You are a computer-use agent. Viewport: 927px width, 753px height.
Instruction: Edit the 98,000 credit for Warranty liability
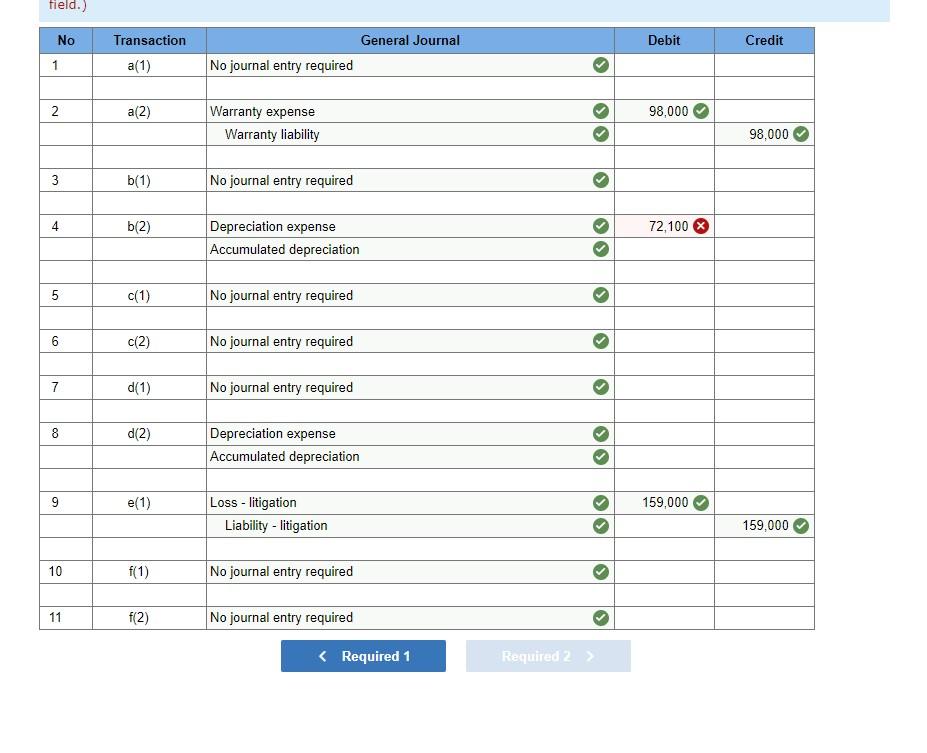click(764, 134)
